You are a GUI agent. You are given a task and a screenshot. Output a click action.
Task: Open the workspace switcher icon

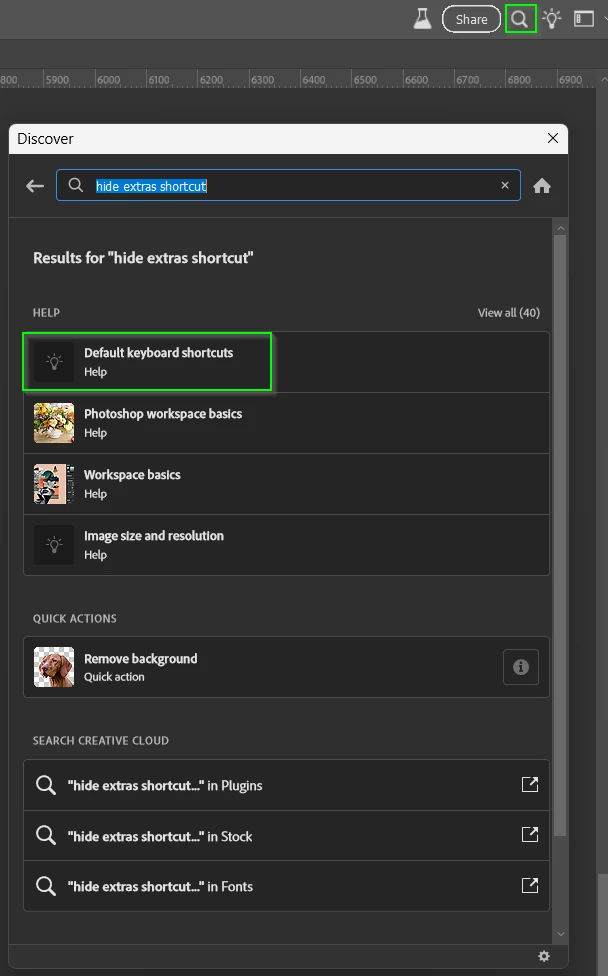pyautogui.click(x=584, y=19)
